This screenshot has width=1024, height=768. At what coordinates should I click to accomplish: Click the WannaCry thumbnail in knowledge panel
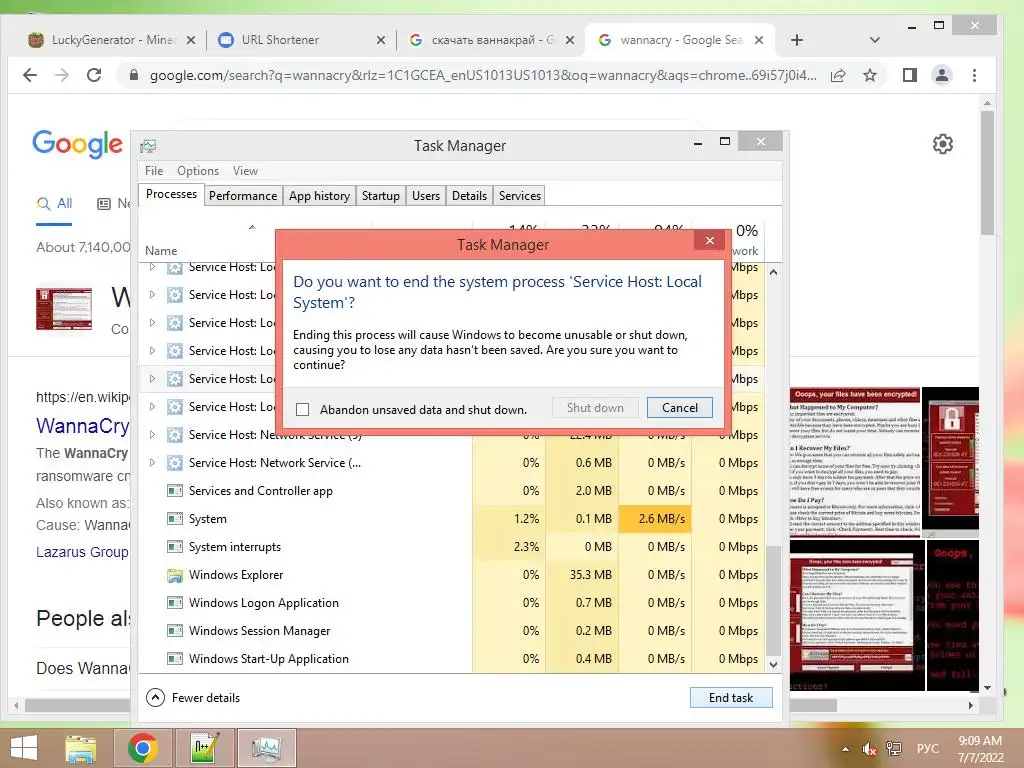tap(63, 308)
